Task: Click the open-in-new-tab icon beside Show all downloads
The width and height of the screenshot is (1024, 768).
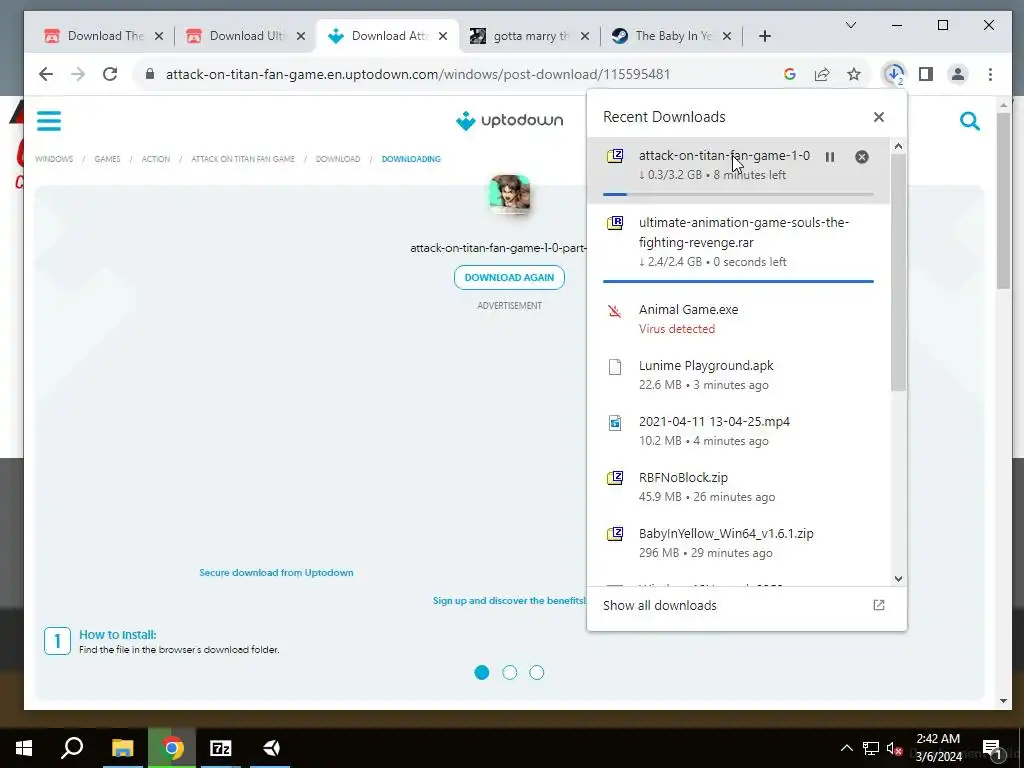Action: tap(878, 605)
